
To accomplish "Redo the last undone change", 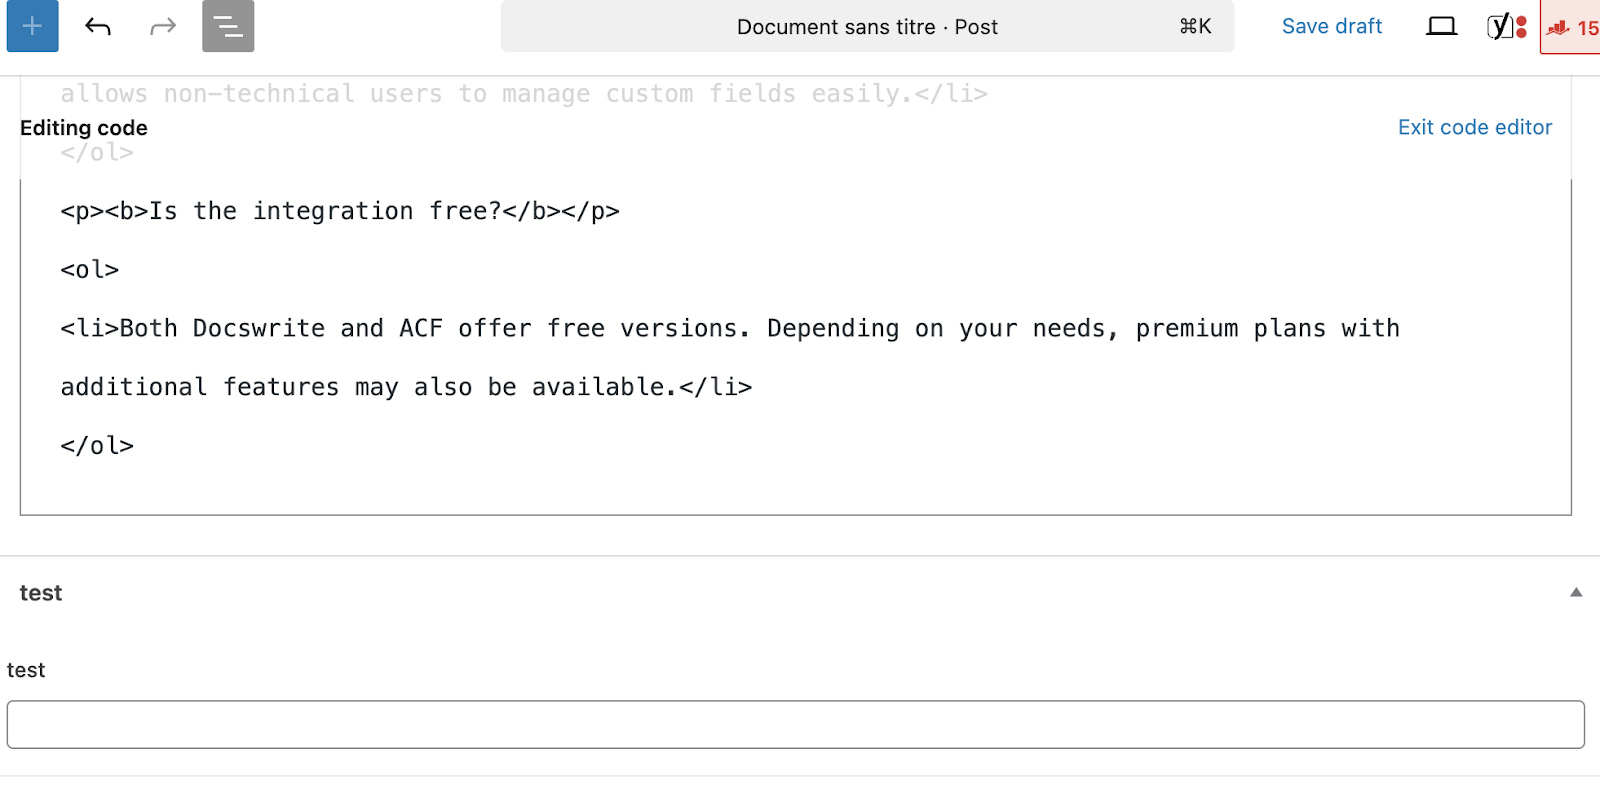I will (163, 26).
